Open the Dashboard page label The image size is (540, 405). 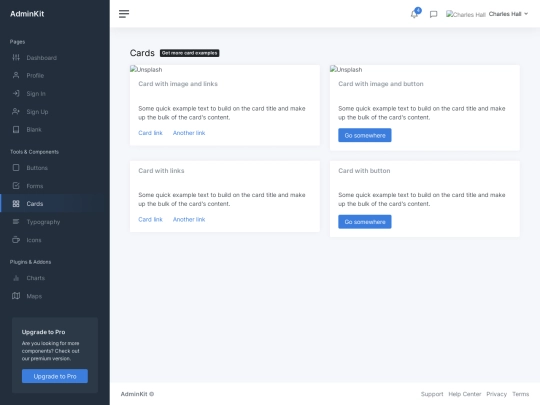click(42, 58)
